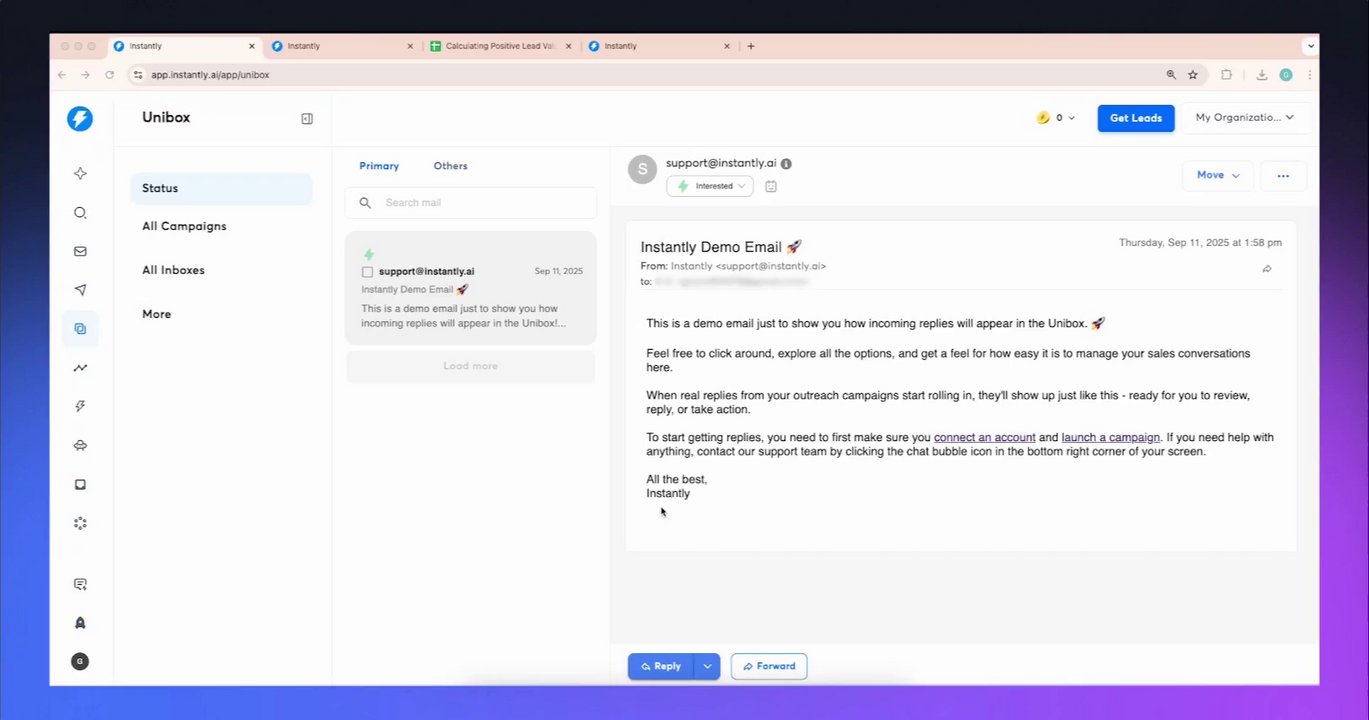
Task: Open the inbox tray icon in left sidebar
Action: pos(80,484)
